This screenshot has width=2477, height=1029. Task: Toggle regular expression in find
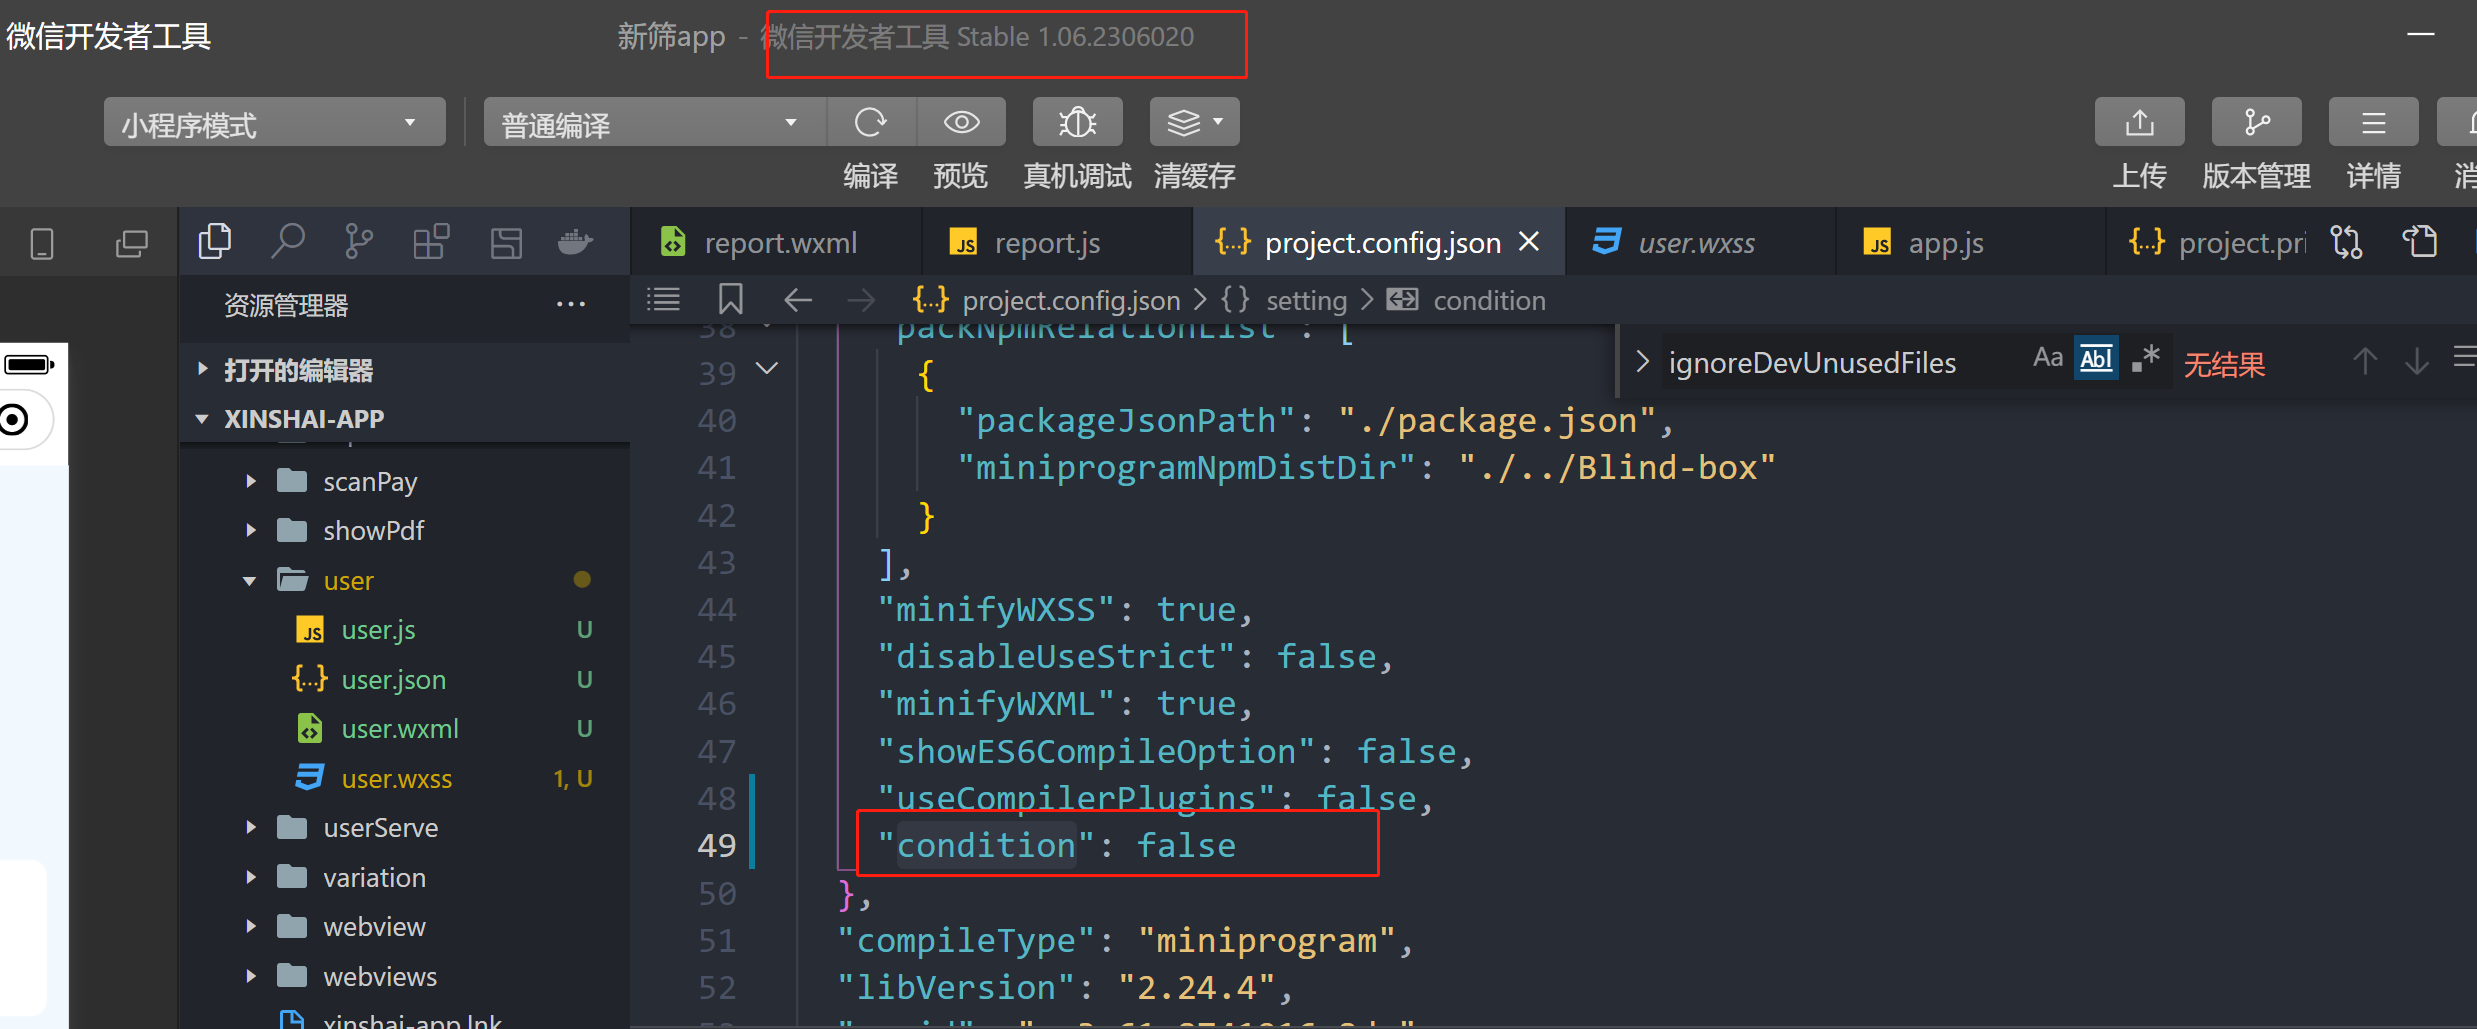click(x=2145, y=358)
